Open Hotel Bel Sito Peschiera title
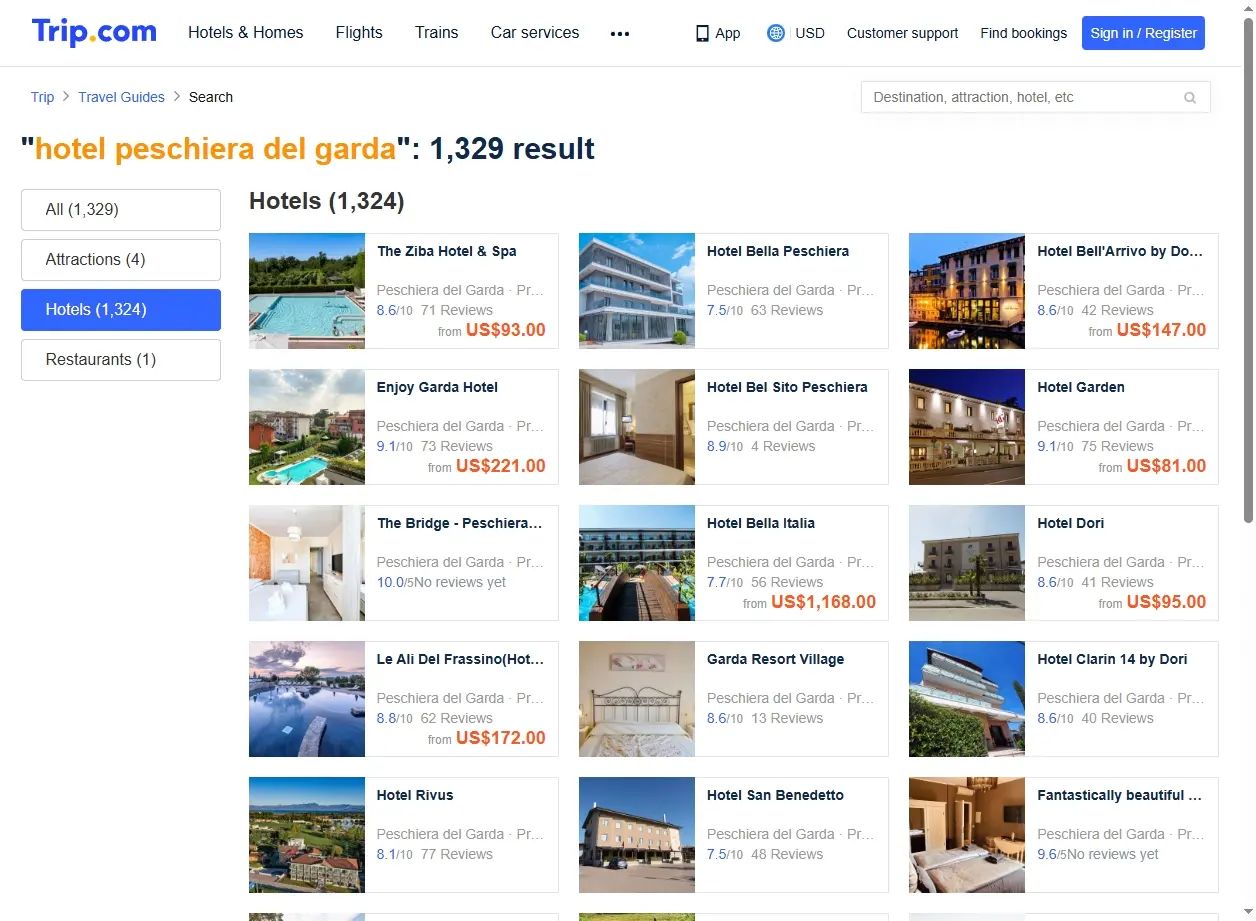The height and width of the screenshot is (921, 1256). [787, 387]
